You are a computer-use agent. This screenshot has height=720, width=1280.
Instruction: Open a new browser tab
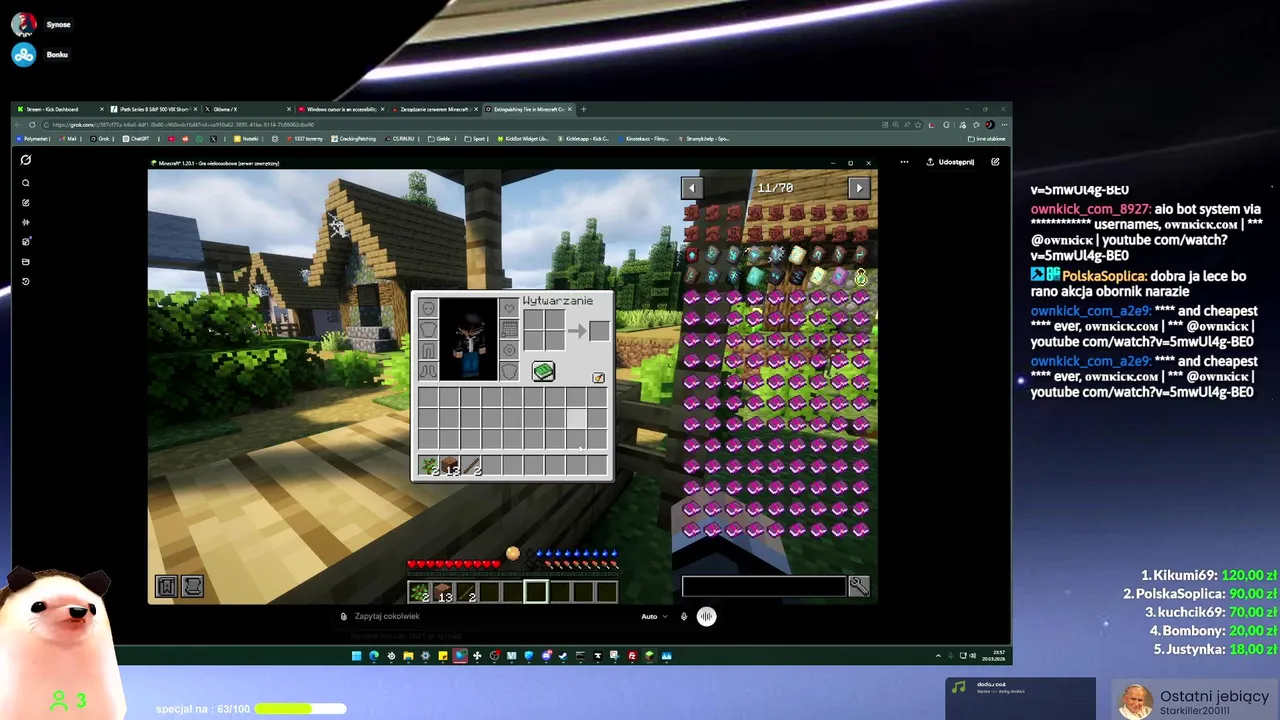(584, 109)
